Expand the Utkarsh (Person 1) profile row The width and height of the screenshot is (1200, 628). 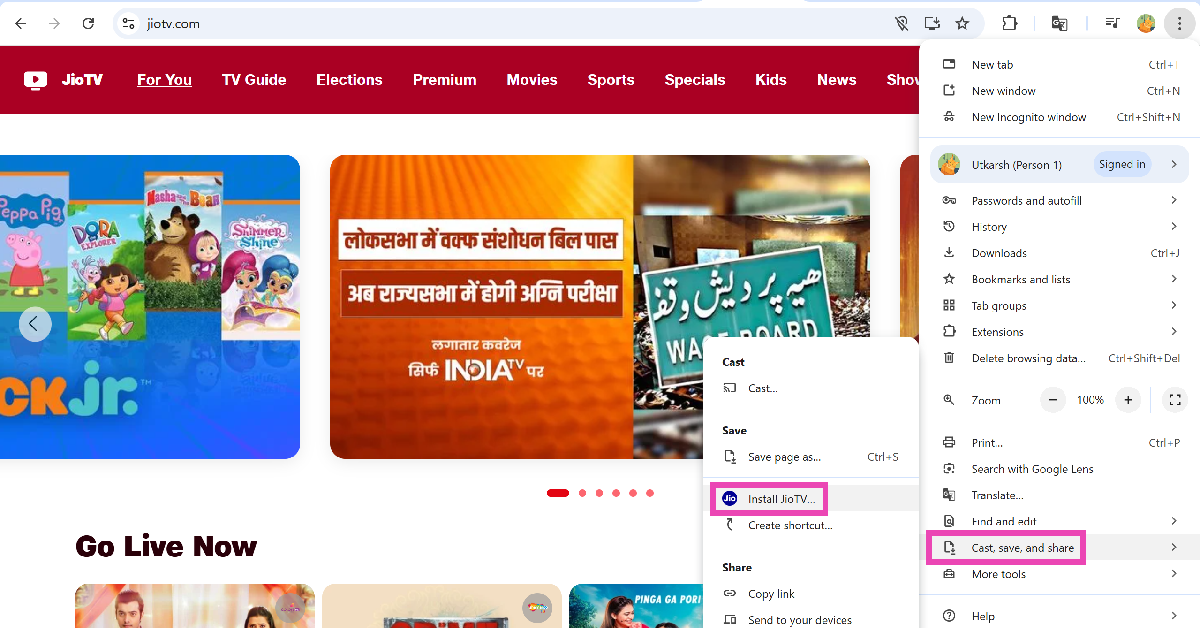(x=1059, y=164)
